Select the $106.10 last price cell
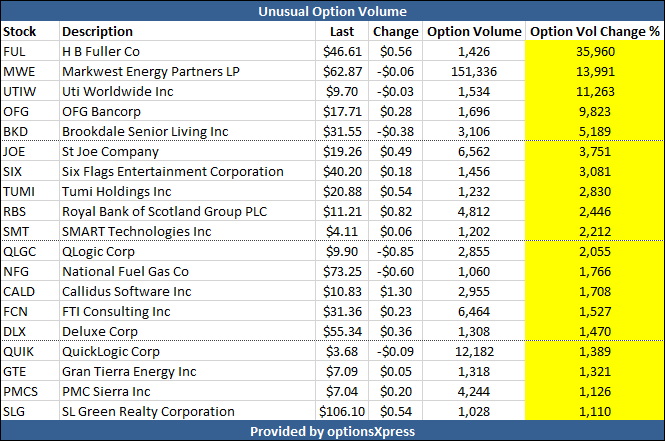Viewport: 665px width, 441px height. (342, 411)
